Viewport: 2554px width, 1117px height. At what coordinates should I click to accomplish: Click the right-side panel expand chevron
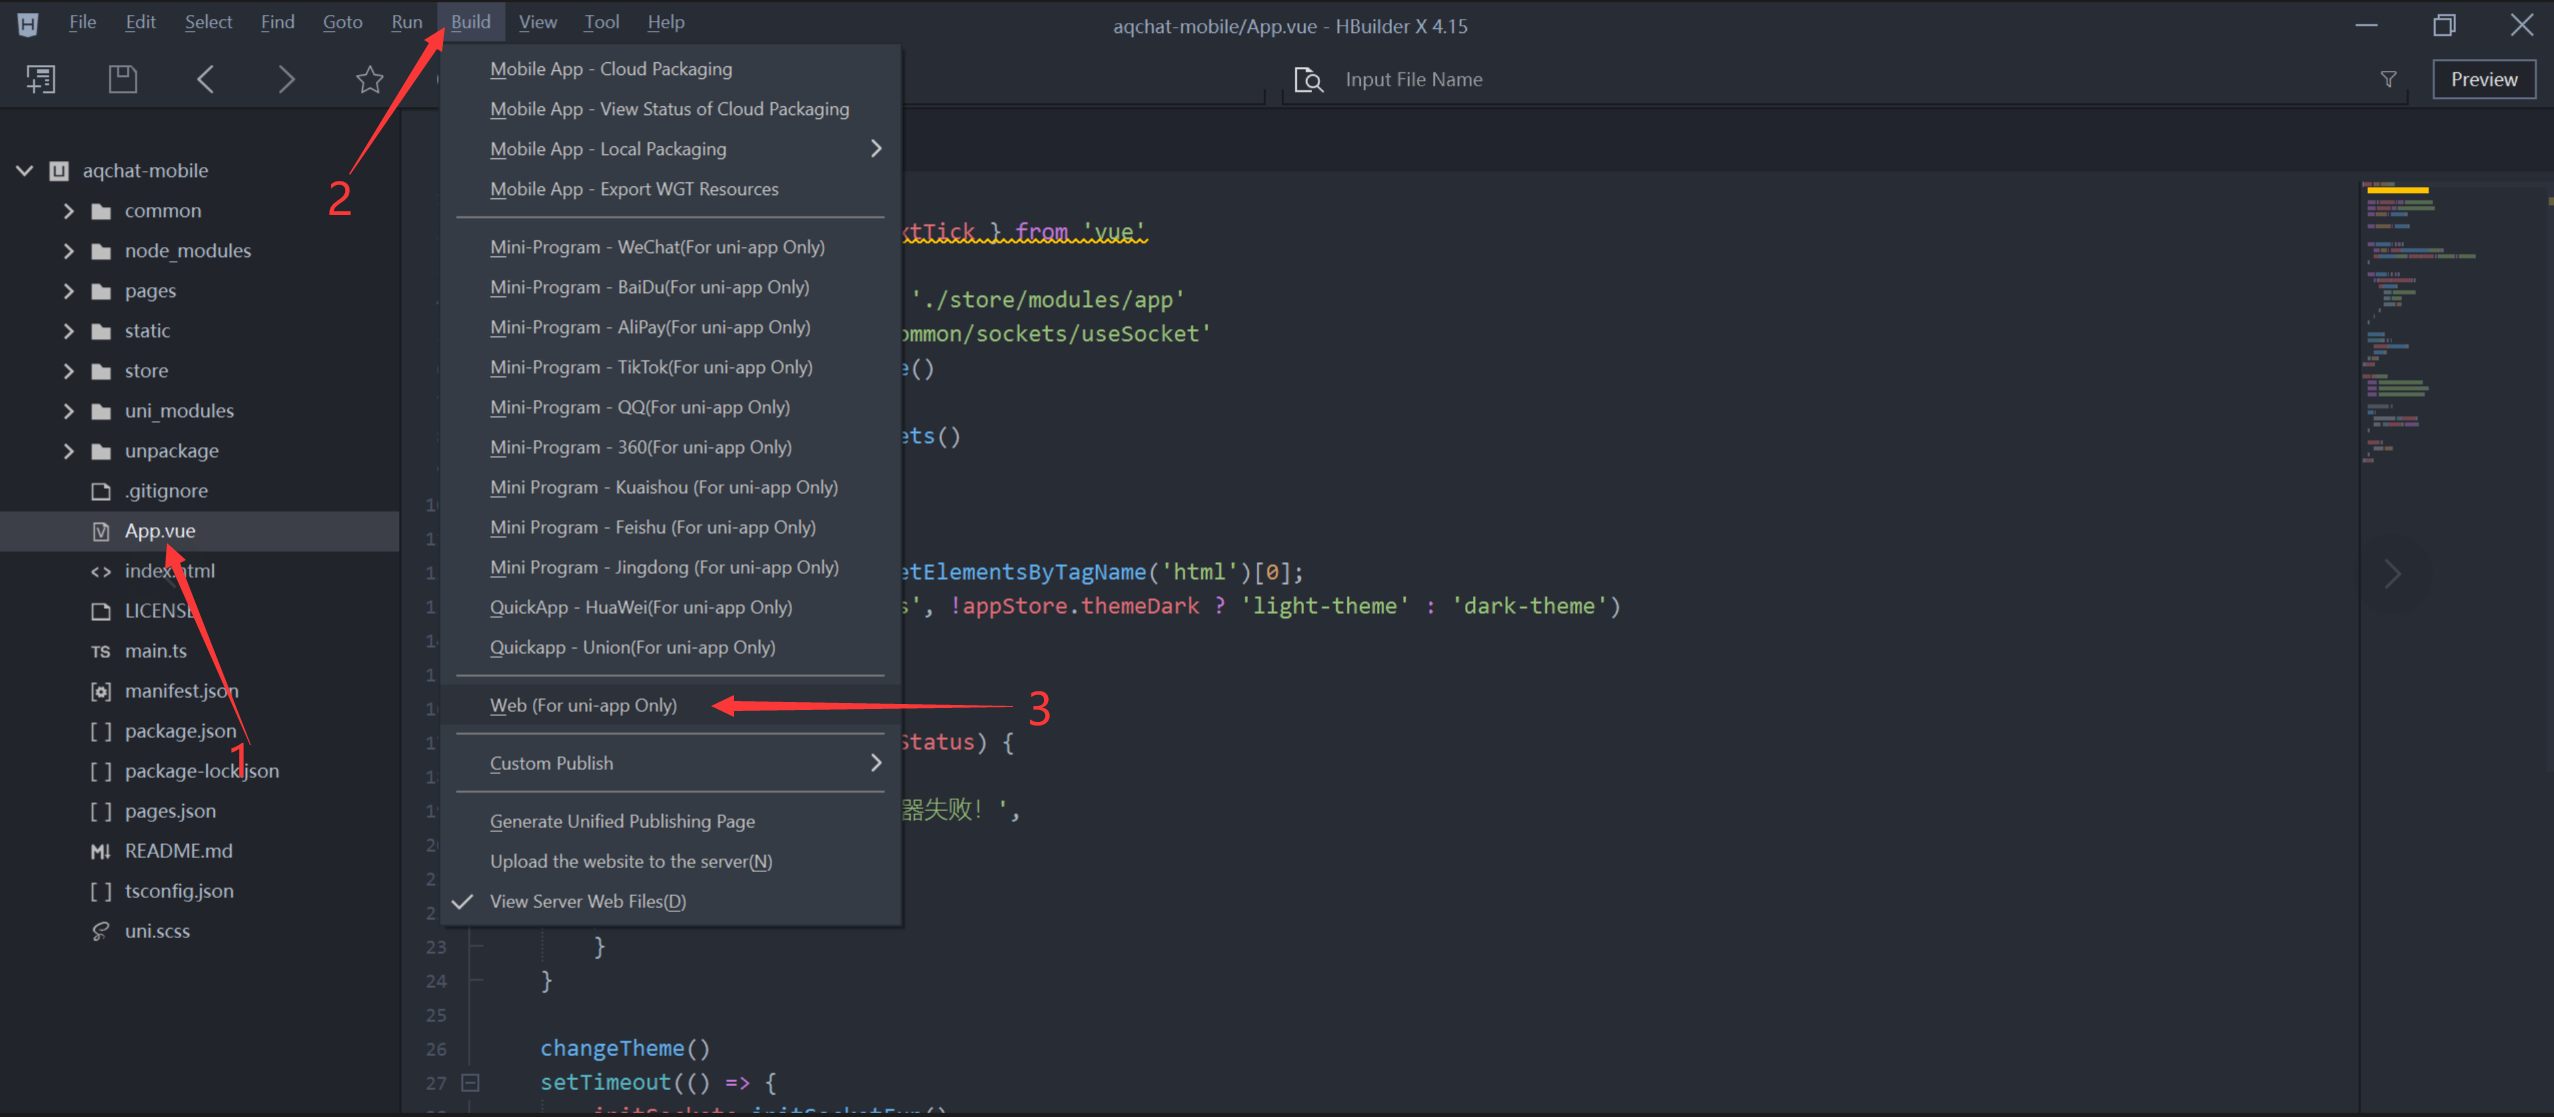click(x=2393, y=574)
